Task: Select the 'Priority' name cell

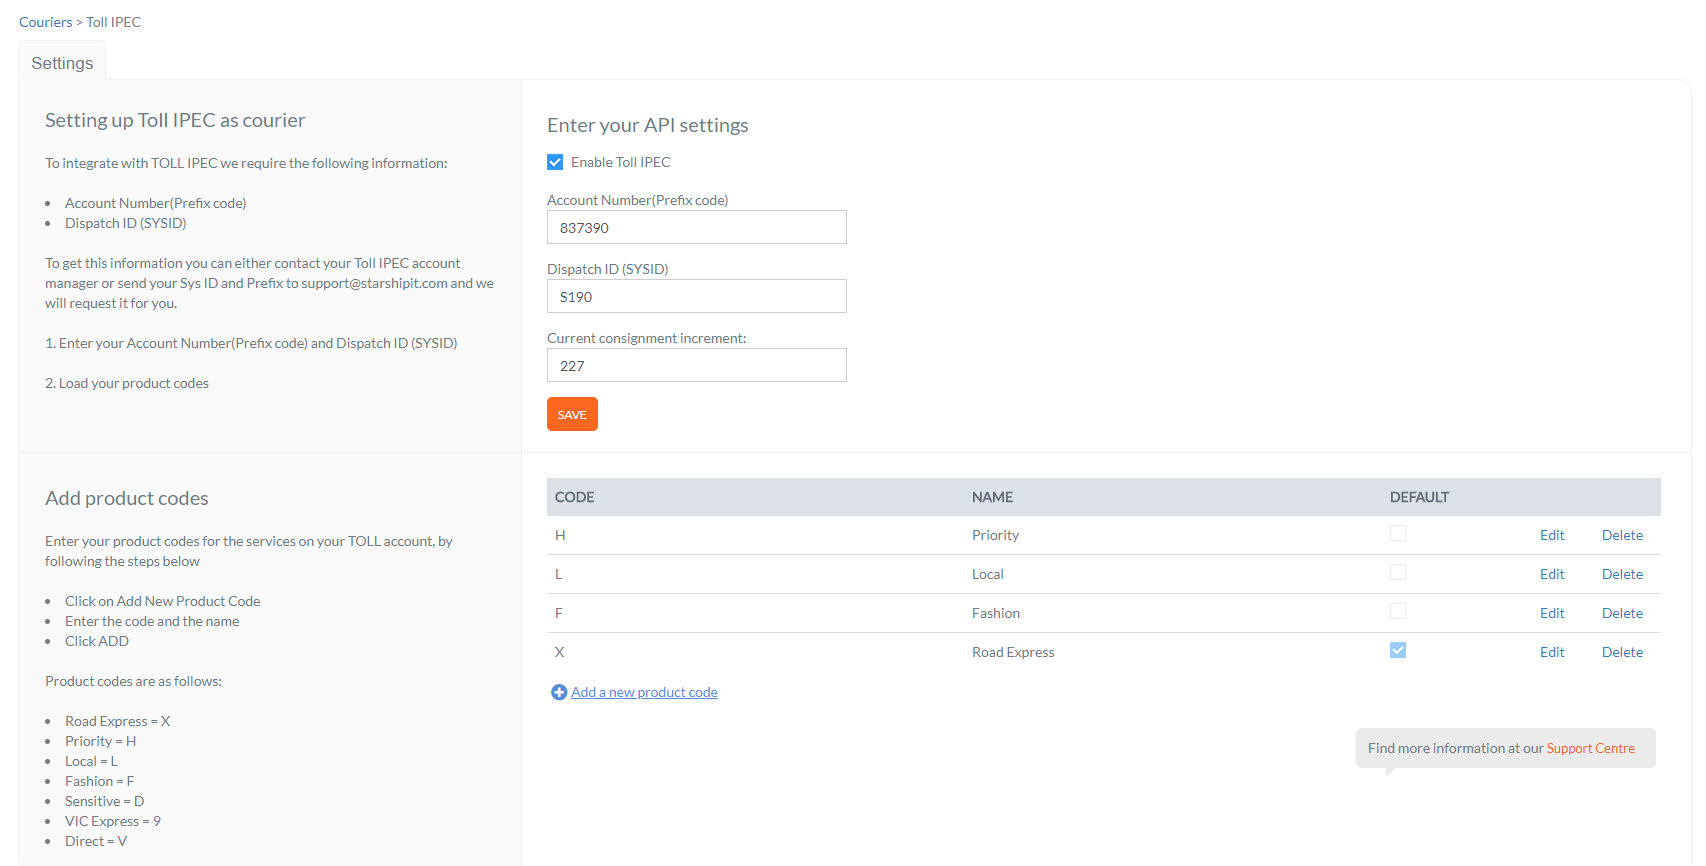Action: (995, 535)
